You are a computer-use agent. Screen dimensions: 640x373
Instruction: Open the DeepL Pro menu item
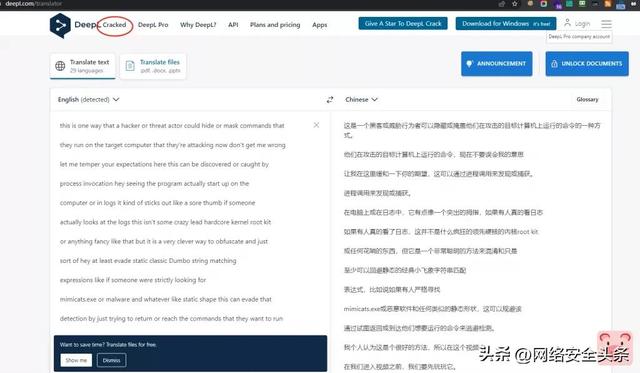tap(153, 25)
